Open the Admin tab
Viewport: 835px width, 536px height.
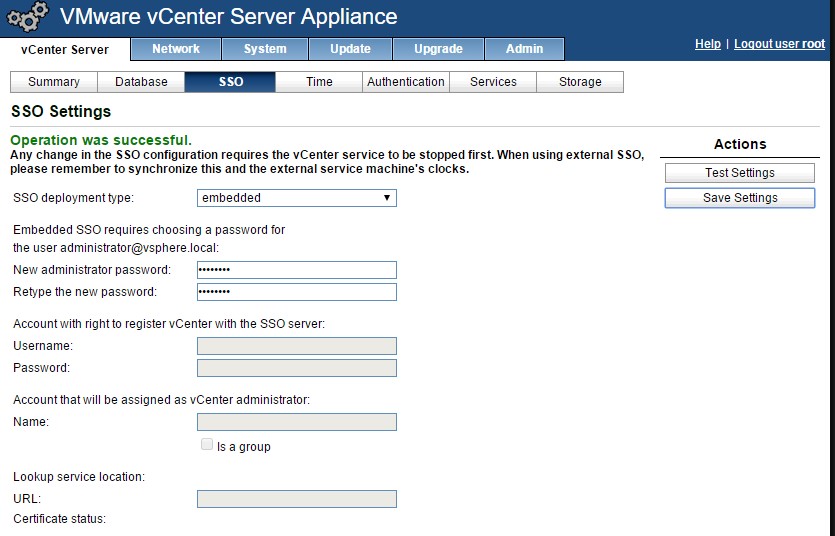pyautogui.click(x=525, y=49)
